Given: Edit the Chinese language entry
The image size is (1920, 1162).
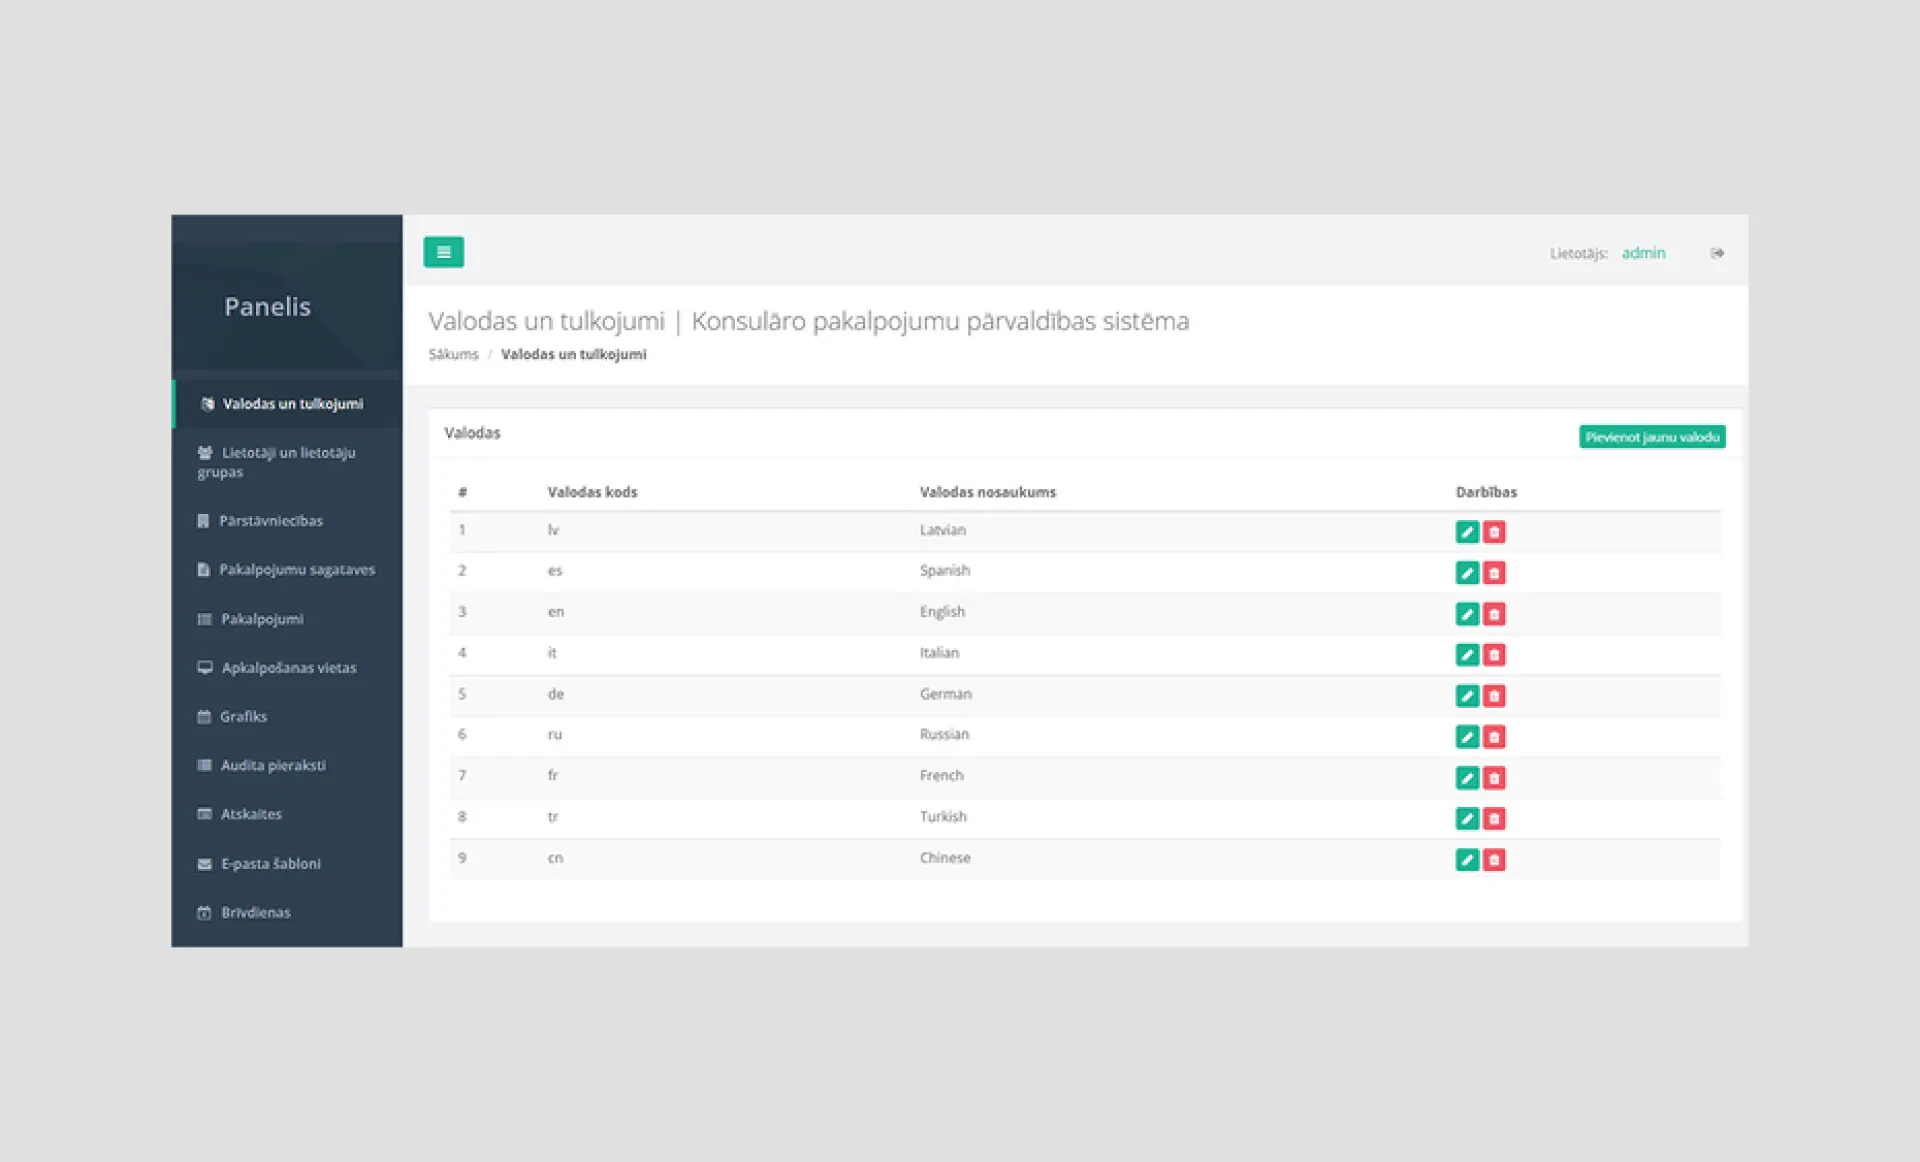Looking at the screenshot, I should [x=1467, y=860].
